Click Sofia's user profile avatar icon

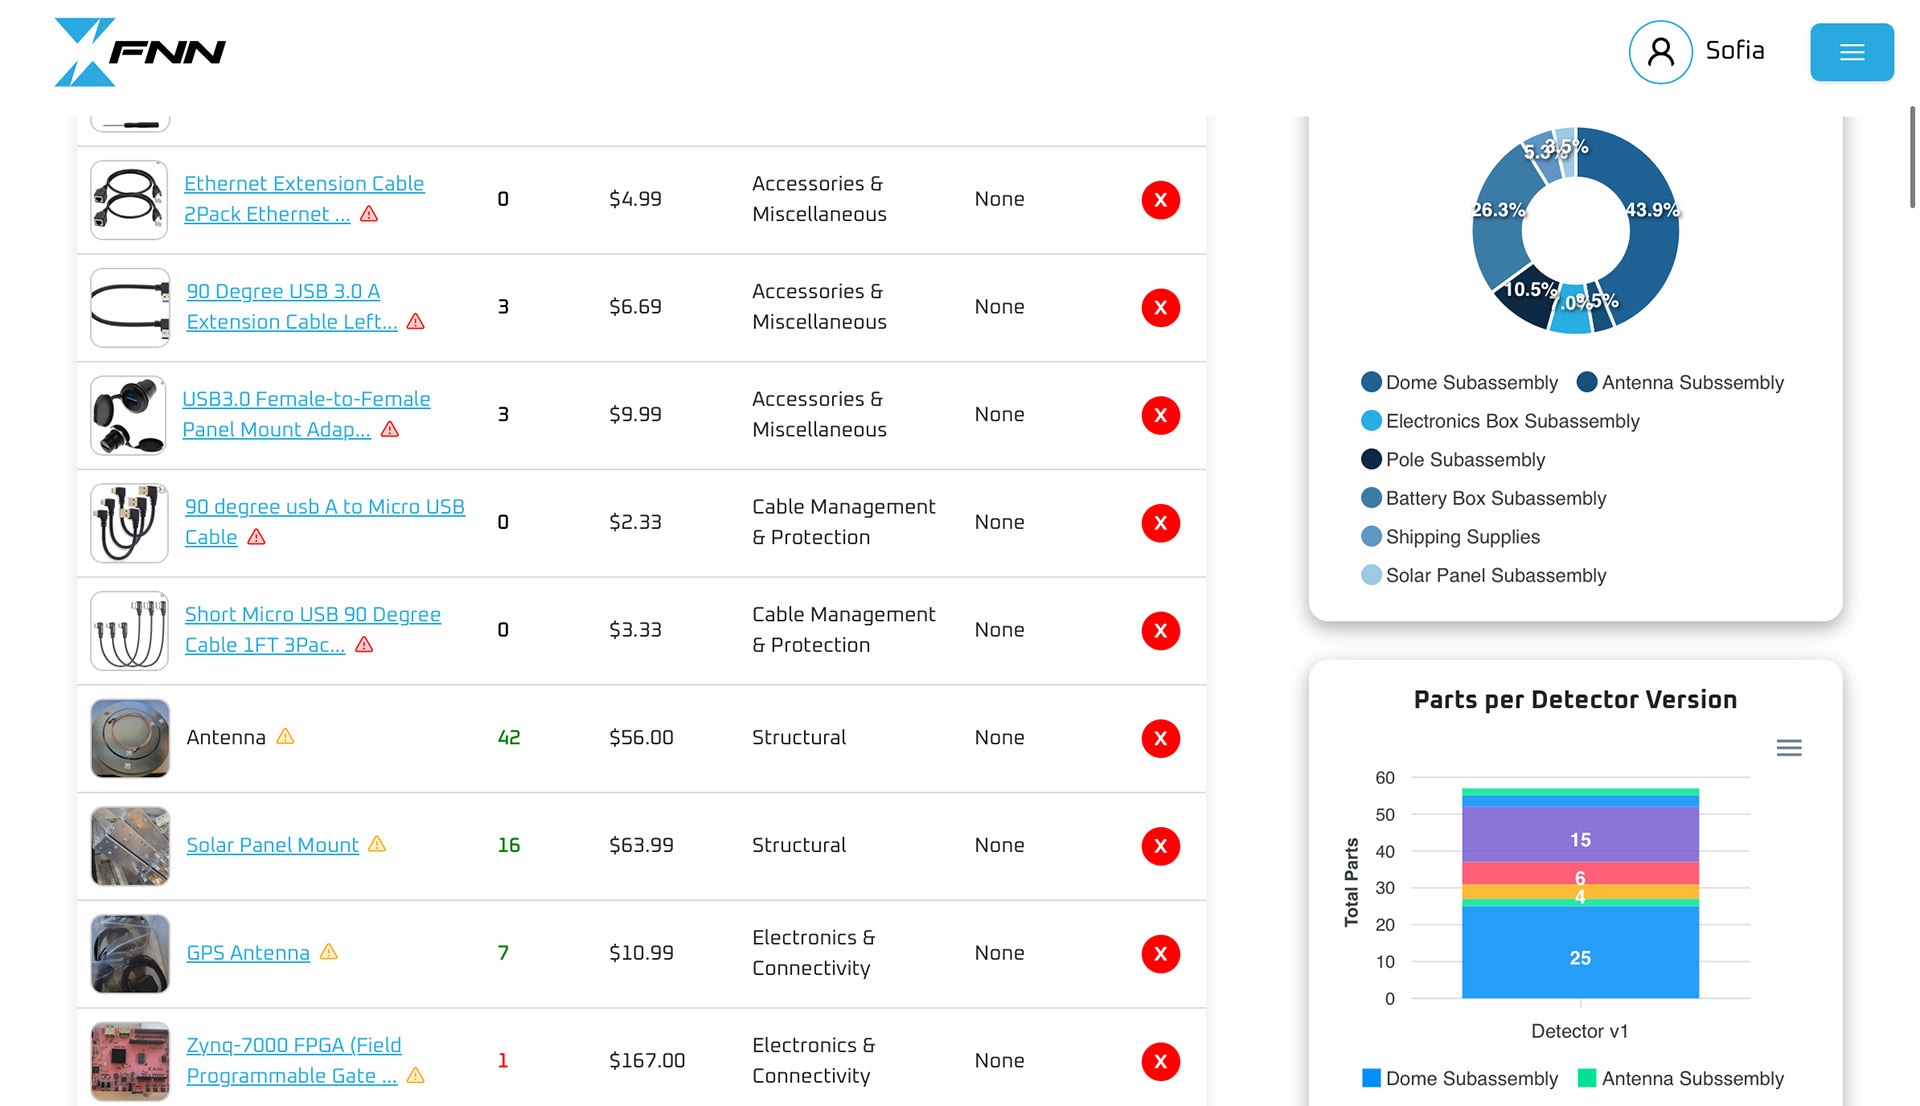click(1660, 52)
